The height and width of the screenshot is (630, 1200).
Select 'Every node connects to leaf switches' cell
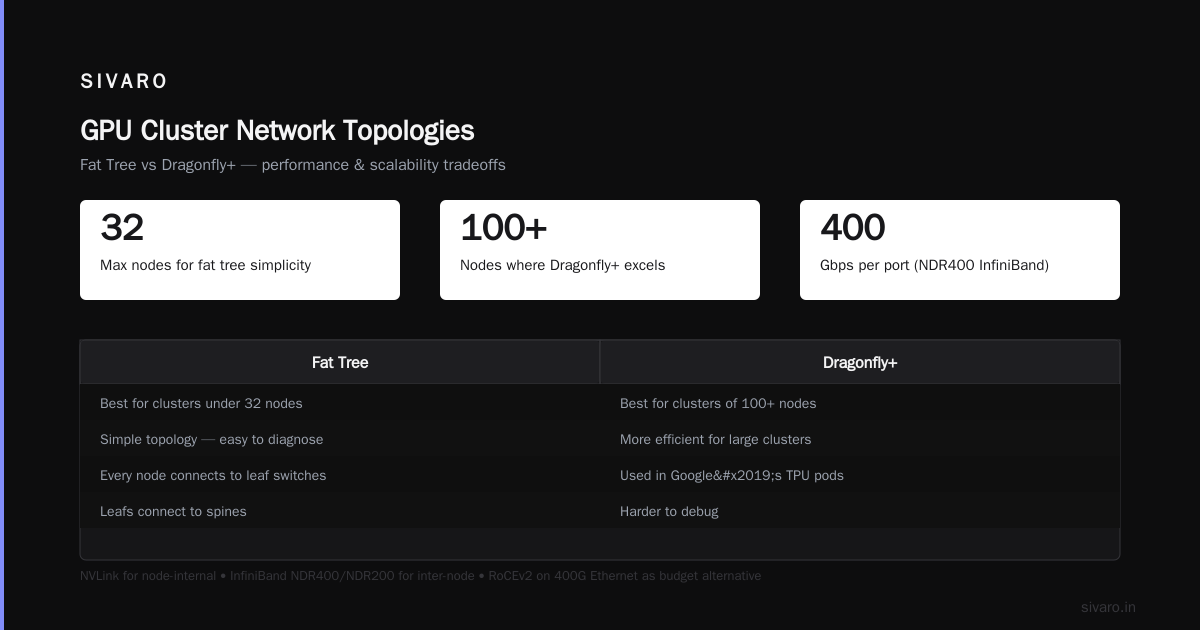[x=340, y=475]
